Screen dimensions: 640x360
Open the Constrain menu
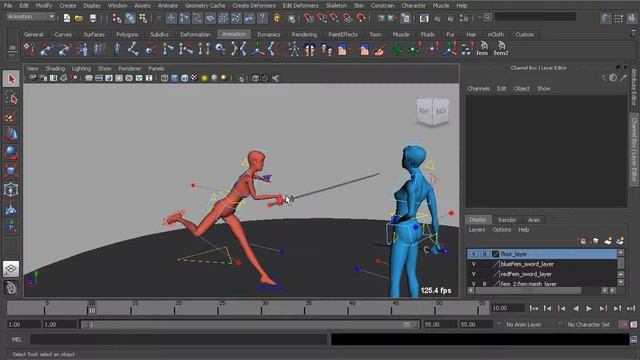(382, 6)
